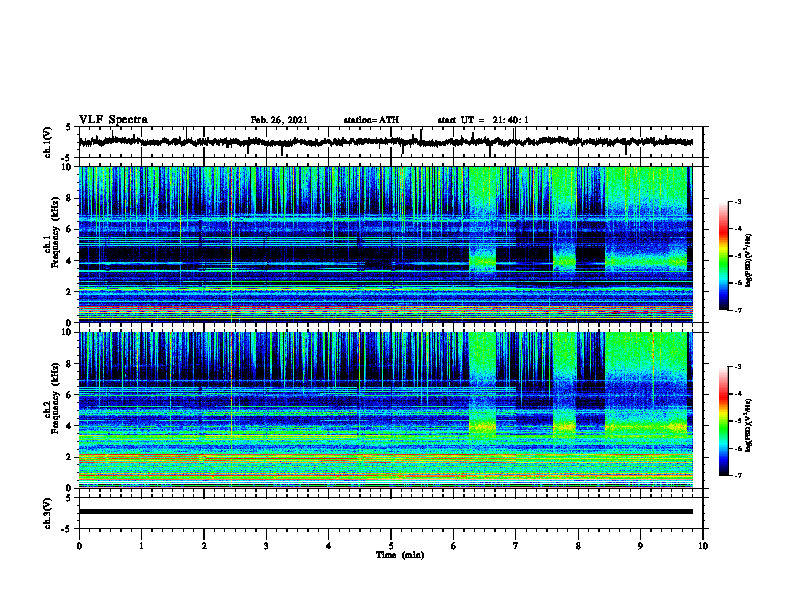Viewport: 792px width, 612px height.
Task: Click the "ch.1(V)" waveform axis label
Action: [x=48, y=142]
